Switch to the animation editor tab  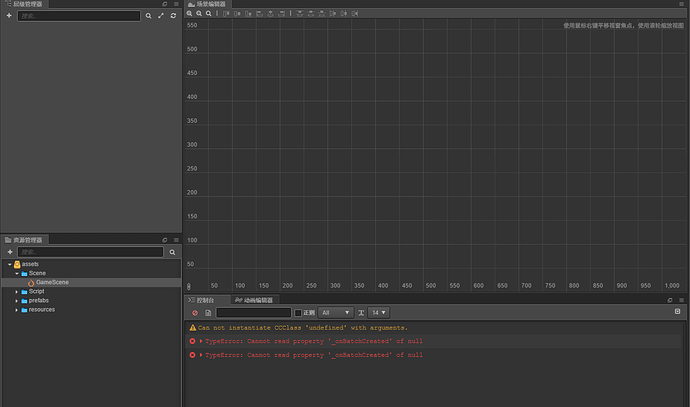click(254, 300)
